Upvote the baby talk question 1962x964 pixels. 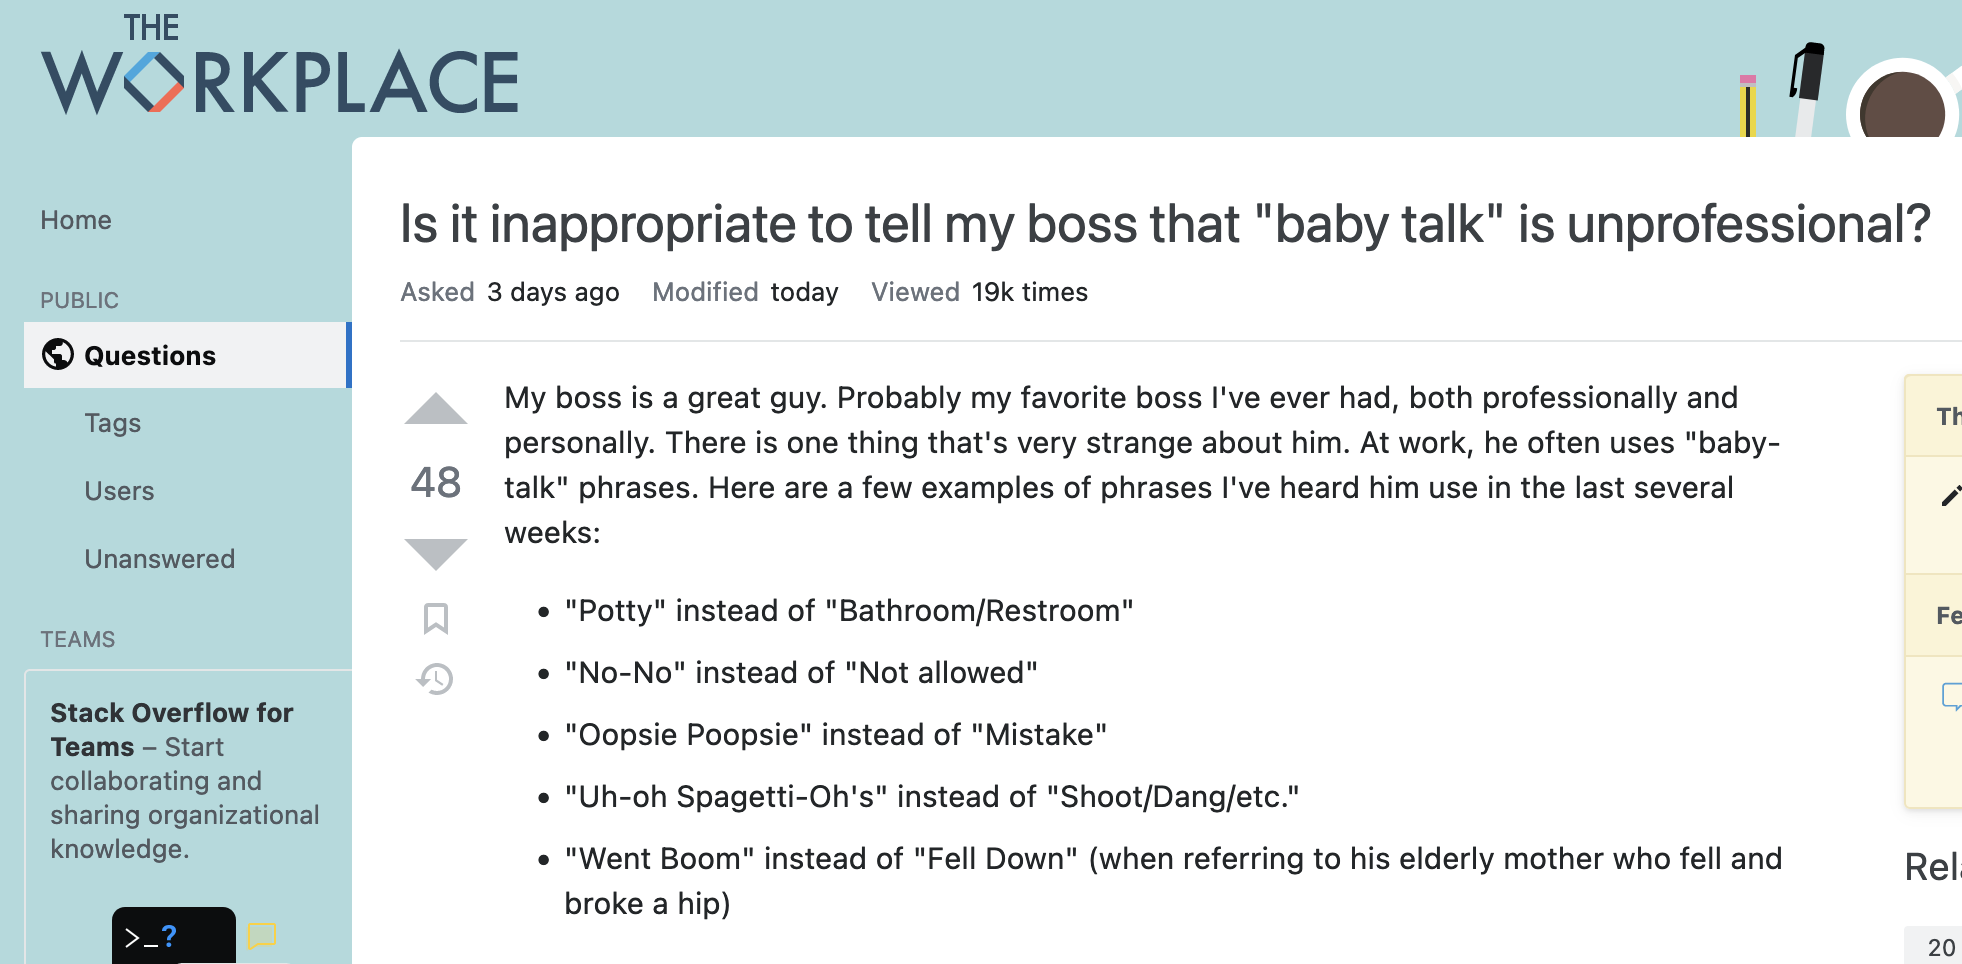tap(435, 409)
